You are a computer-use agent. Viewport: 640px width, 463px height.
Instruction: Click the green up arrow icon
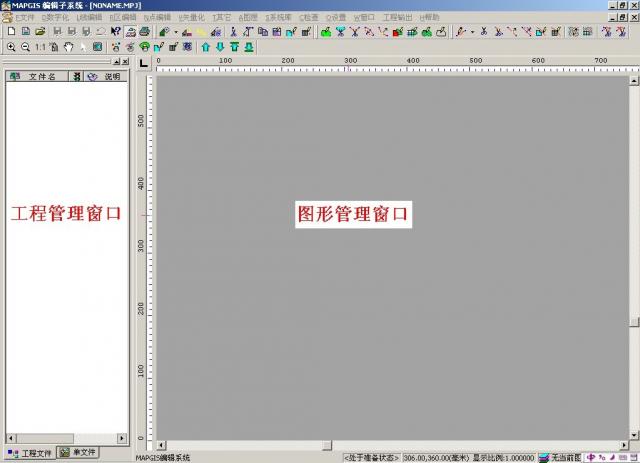click(x=206, y=47)
